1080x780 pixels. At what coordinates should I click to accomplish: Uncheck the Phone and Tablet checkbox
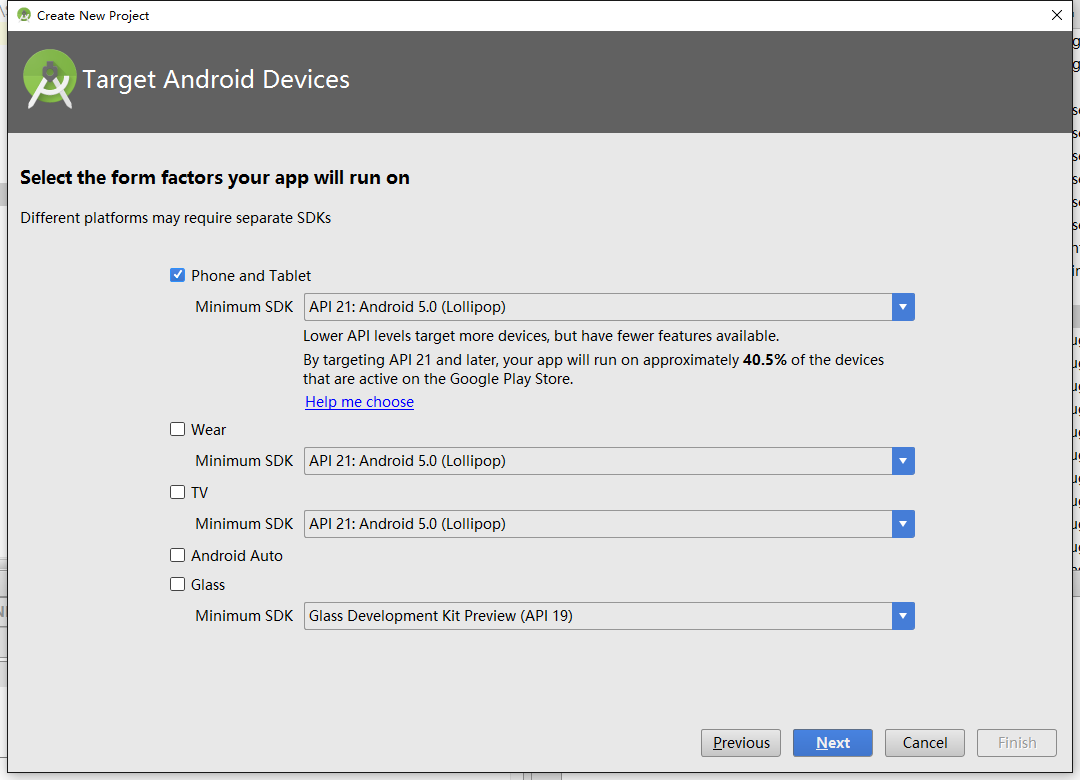(x=178, y=275)
